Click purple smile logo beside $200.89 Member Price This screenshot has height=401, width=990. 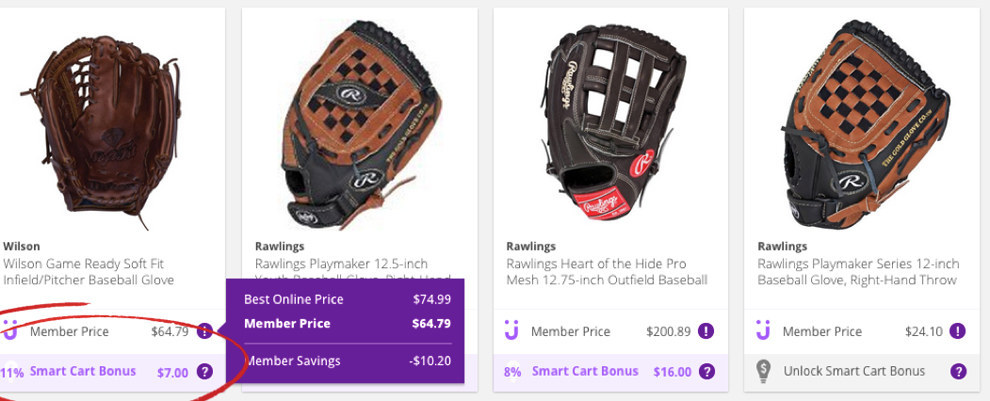tap(512, 330)
